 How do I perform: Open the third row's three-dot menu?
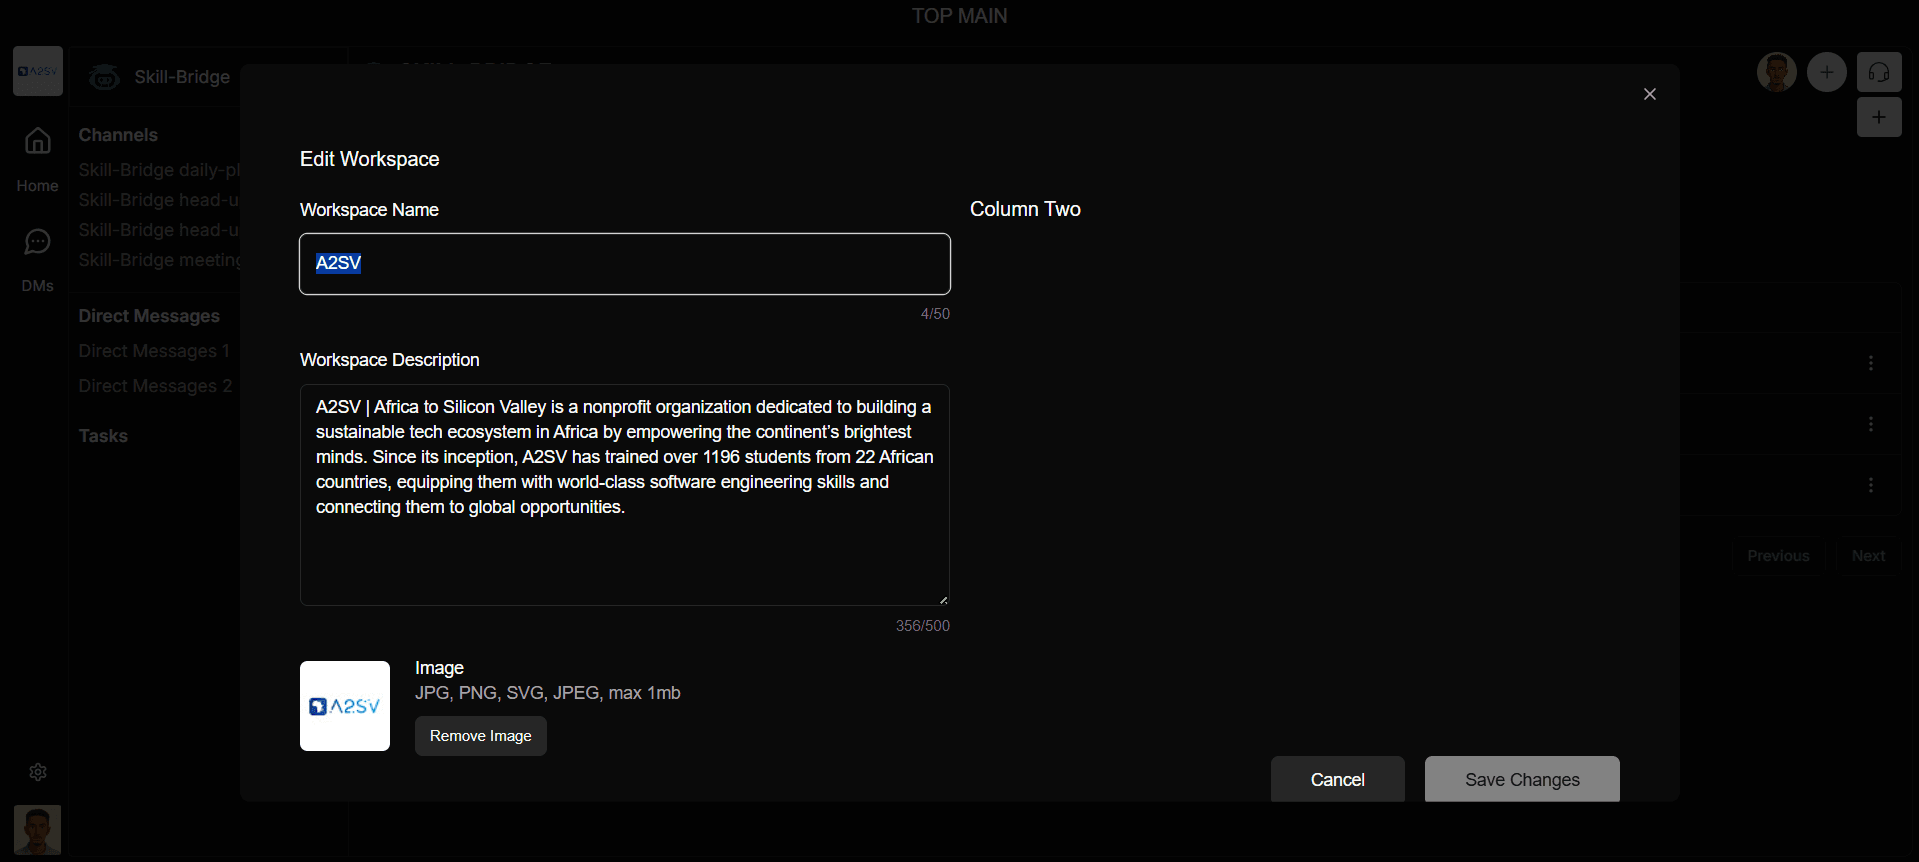[1871, 485]
